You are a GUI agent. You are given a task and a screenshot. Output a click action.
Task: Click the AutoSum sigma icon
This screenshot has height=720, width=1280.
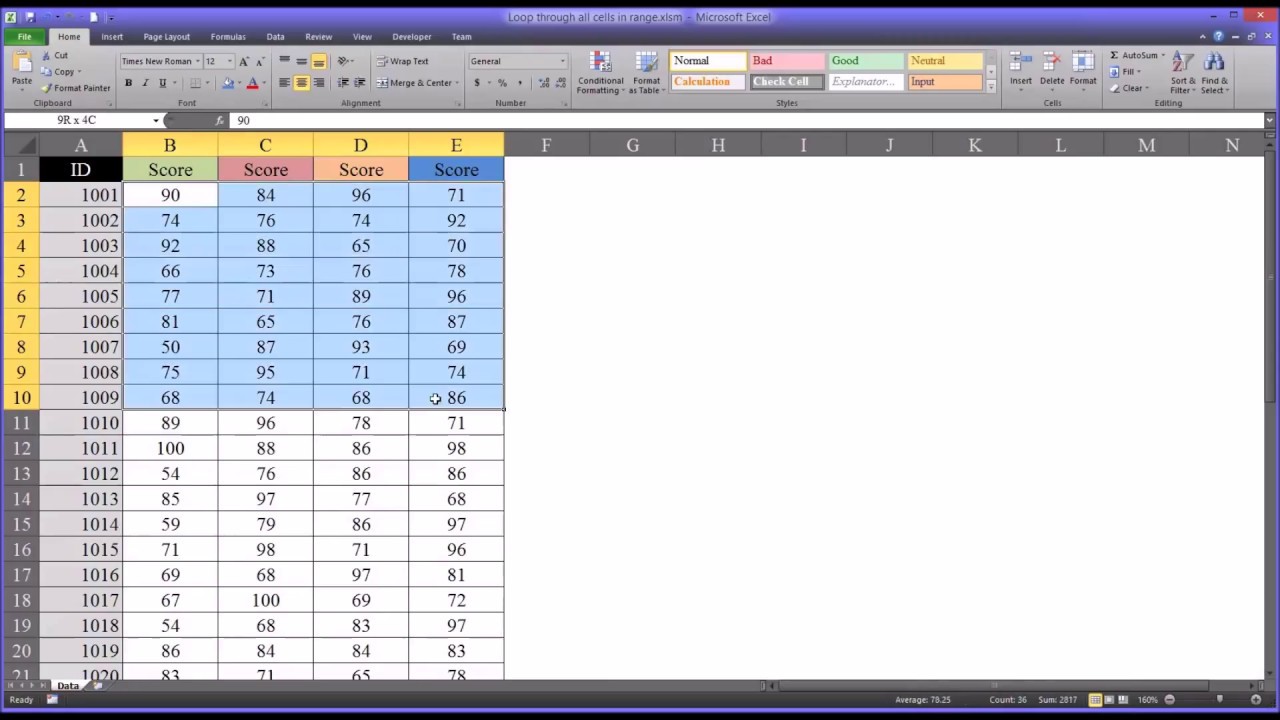(x=1114, y=56)
